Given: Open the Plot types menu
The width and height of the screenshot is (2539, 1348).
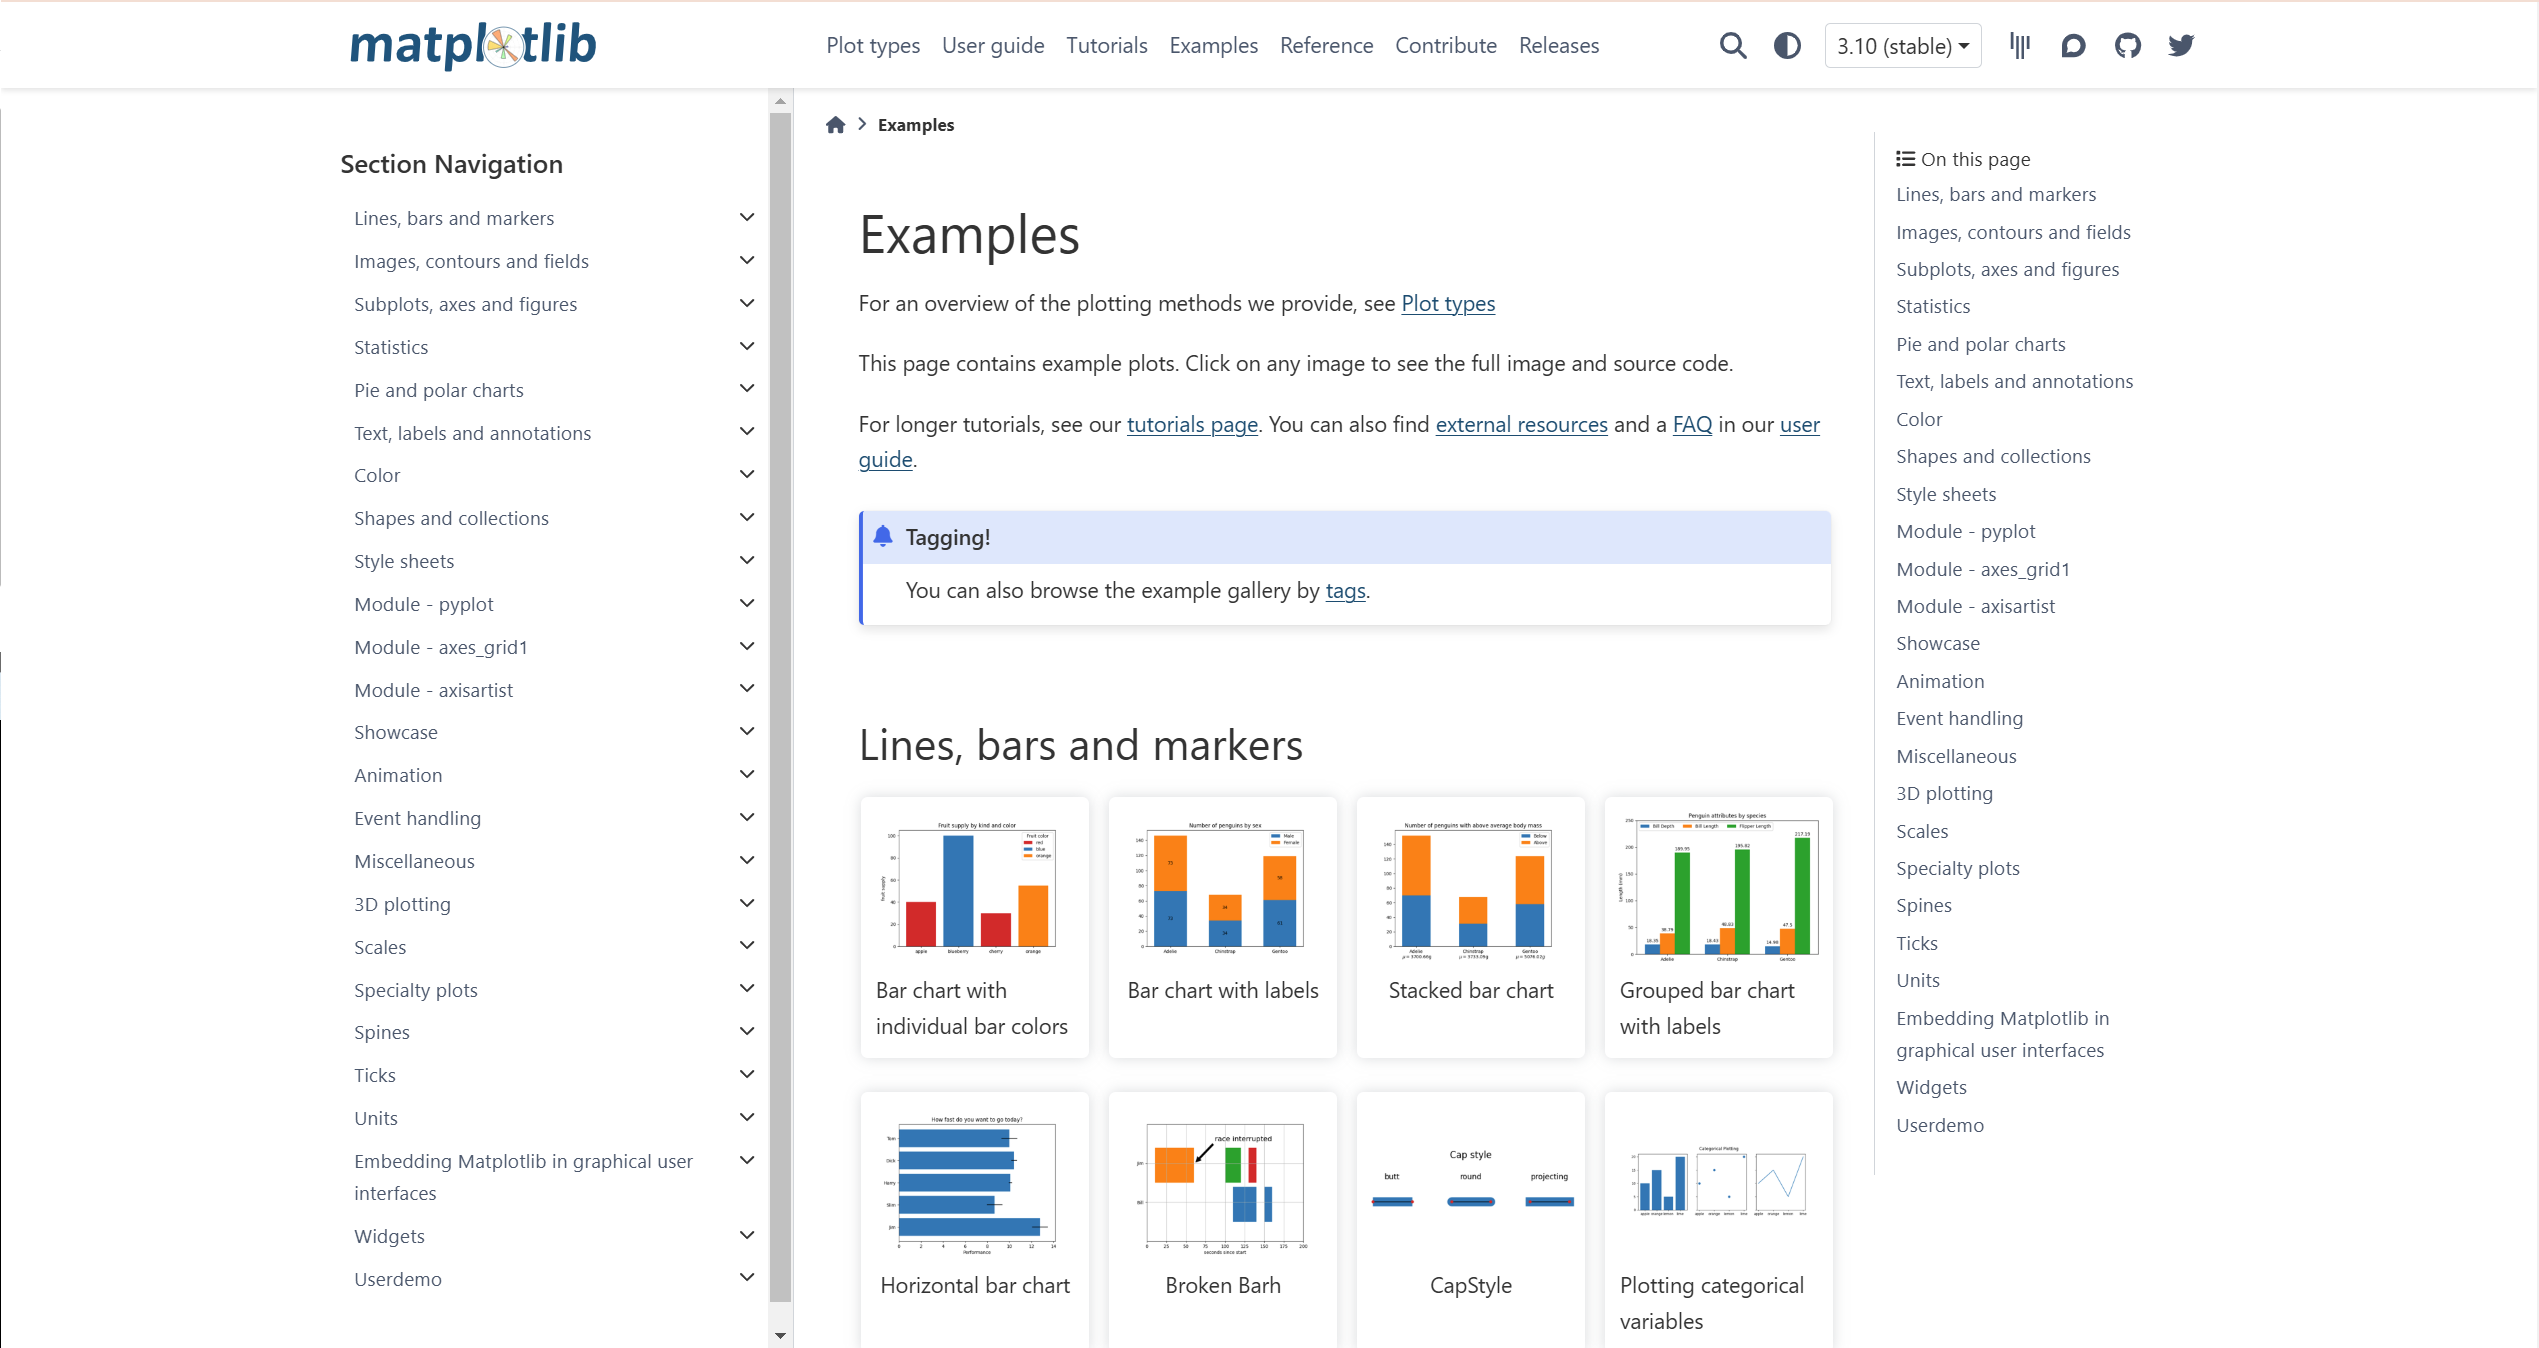Looking at the screenshot, I should point(873,46).
